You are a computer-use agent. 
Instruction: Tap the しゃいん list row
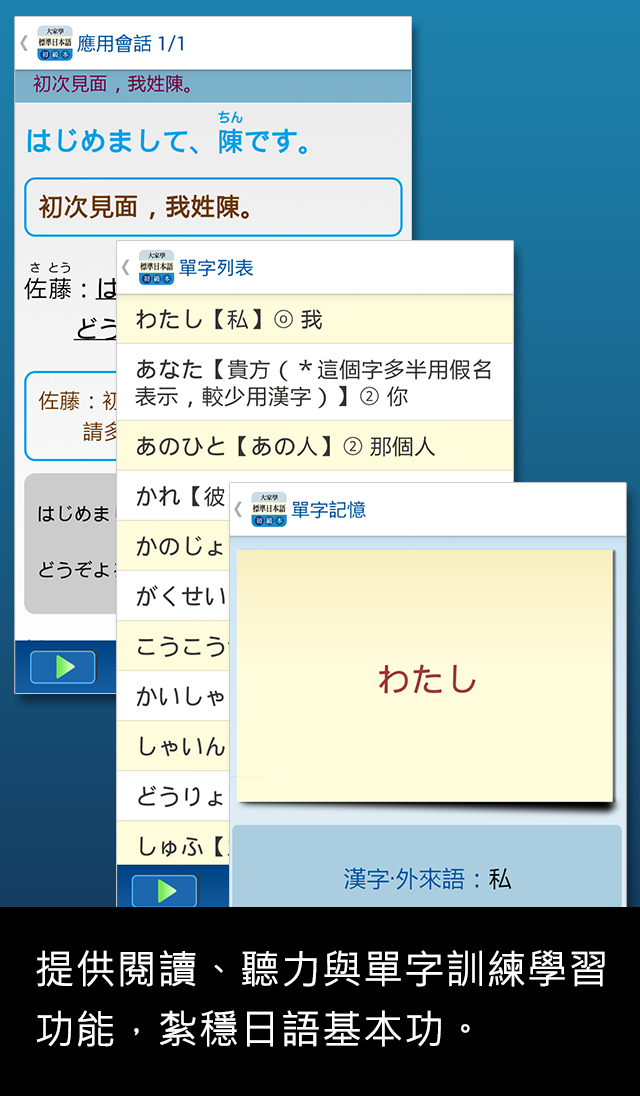coord(173,747)
